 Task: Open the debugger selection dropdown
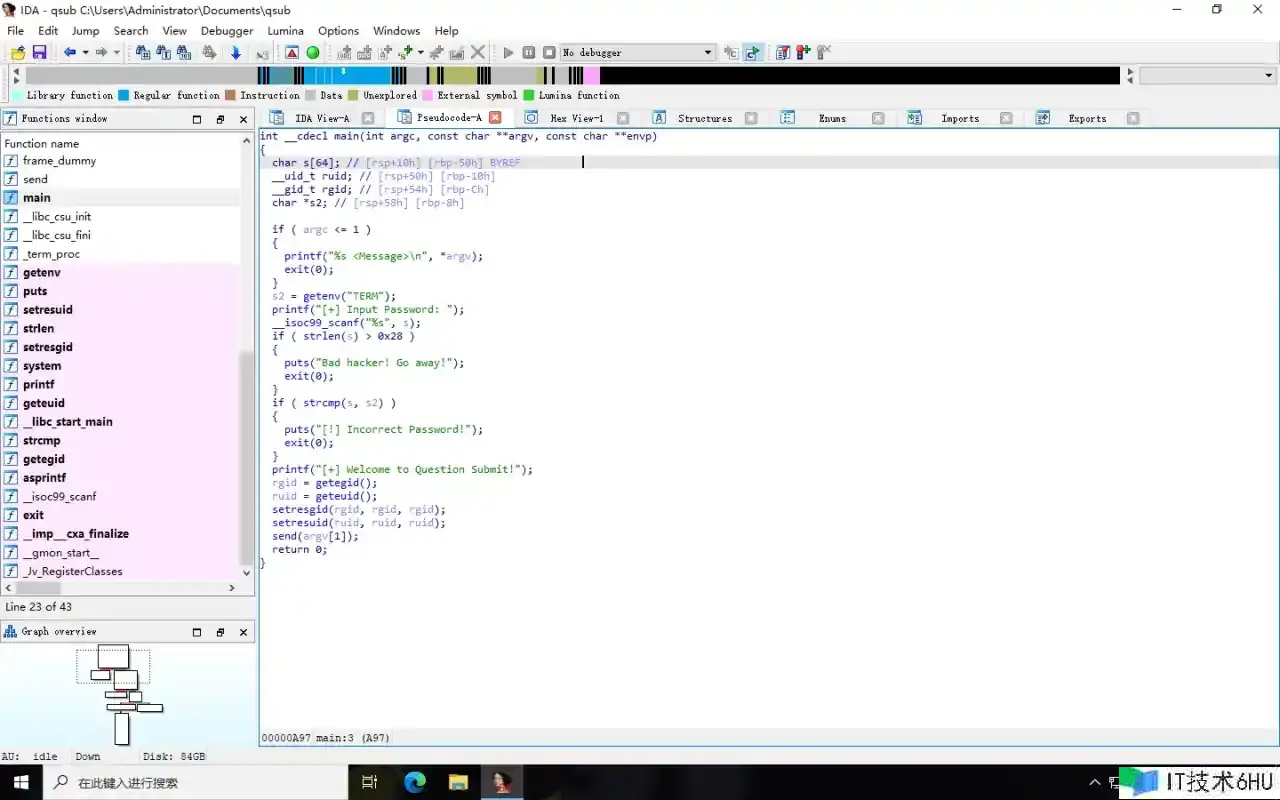point(708,52)
